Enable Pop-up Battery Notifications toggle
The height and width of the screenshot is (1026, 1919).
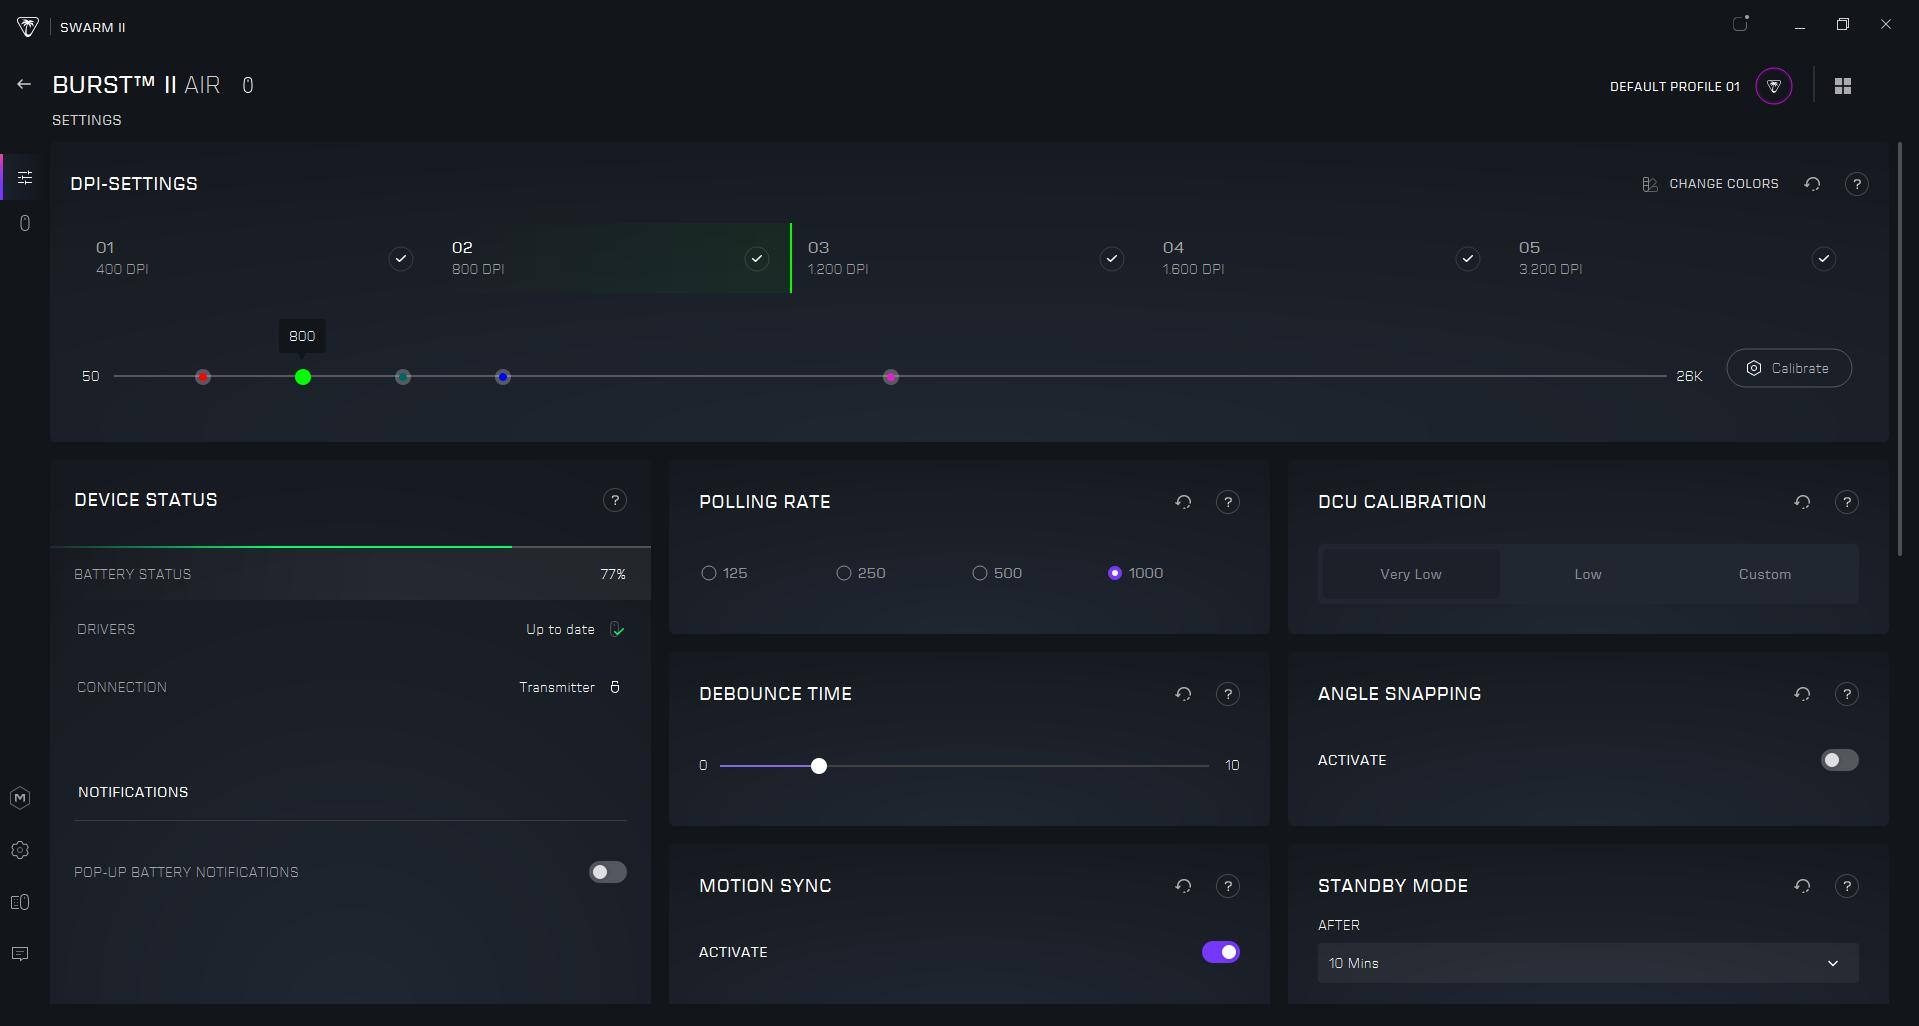607,872
